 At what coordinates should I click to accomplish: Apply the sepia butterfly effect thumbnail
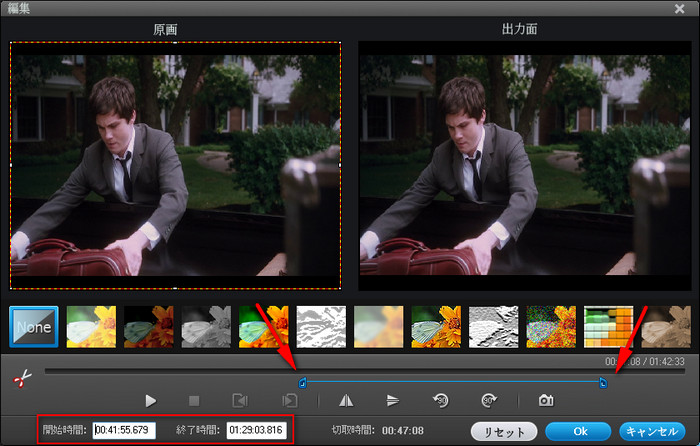coord(666,327)
